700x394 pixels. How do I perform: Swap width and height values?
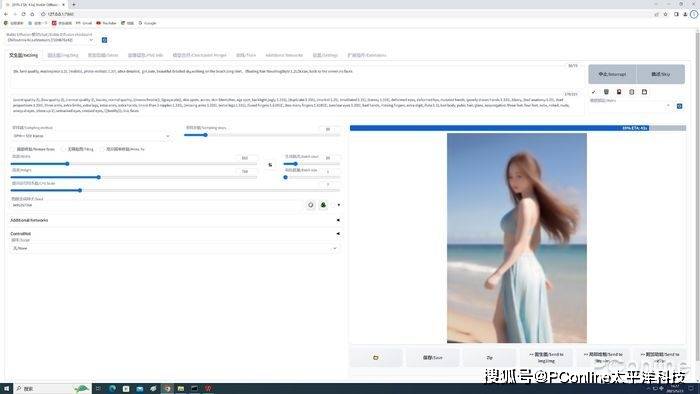(270, 165)
